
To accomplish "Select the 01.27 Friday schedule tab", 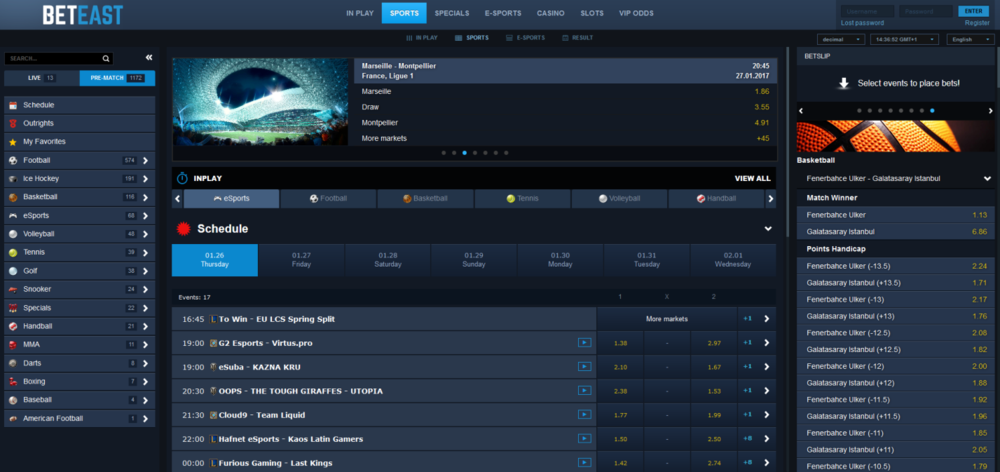I will click(x=301, y=260).
